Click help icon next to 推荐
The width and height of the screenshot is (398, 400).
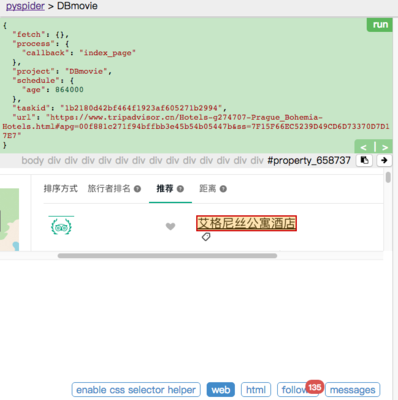click(180, 189)
